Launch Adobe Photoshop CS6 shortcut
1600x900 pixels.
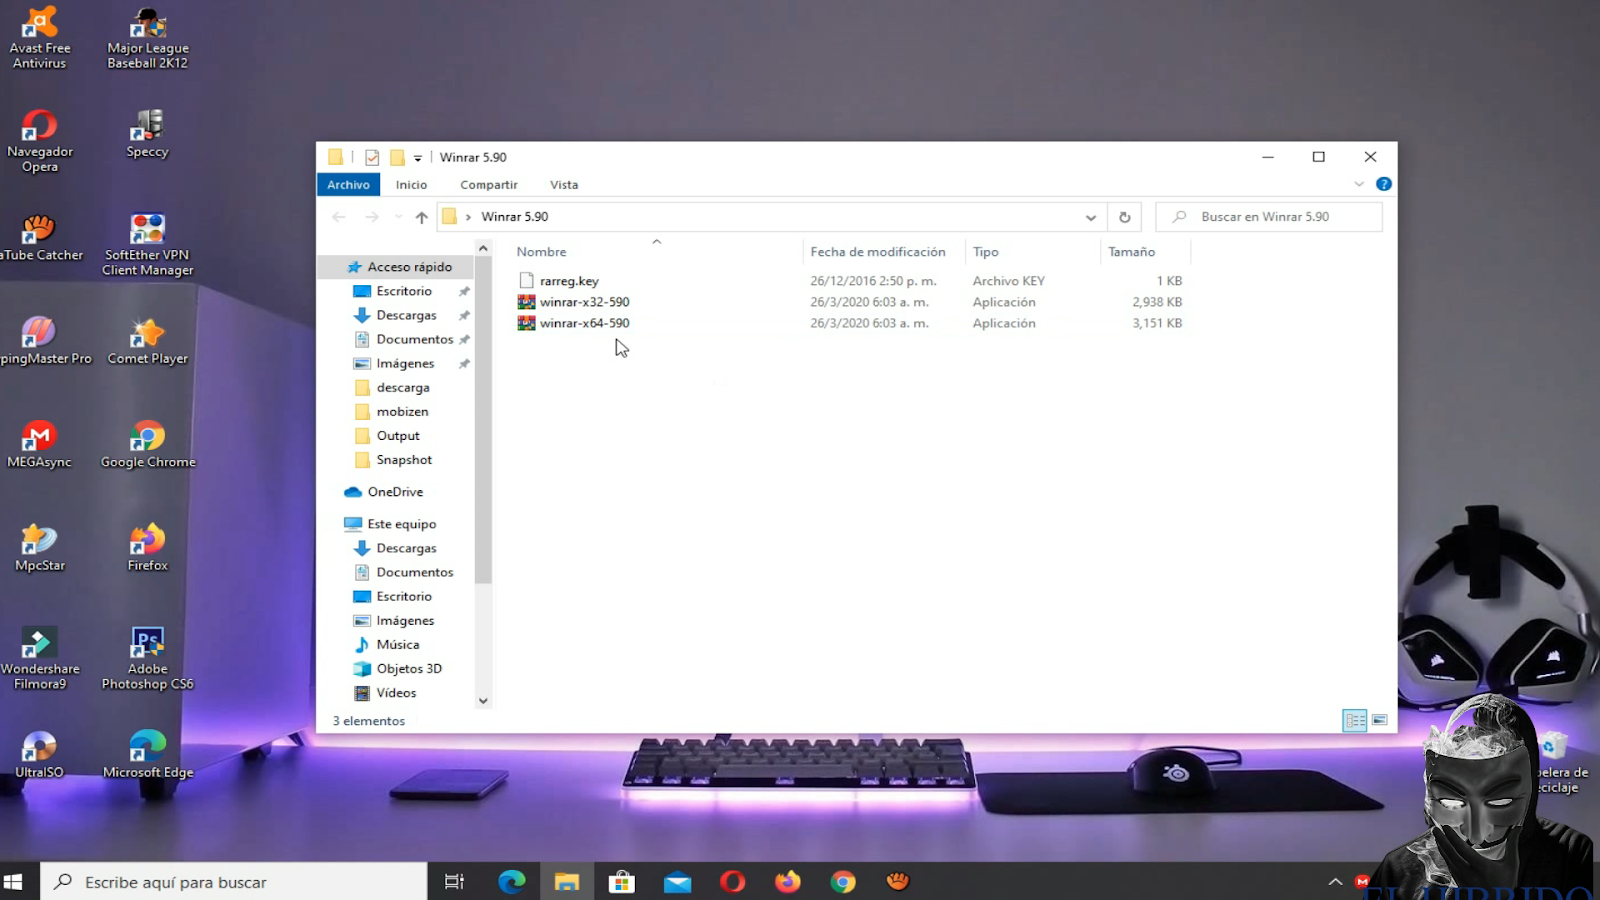pyautogui.click(x=148, y=659)
